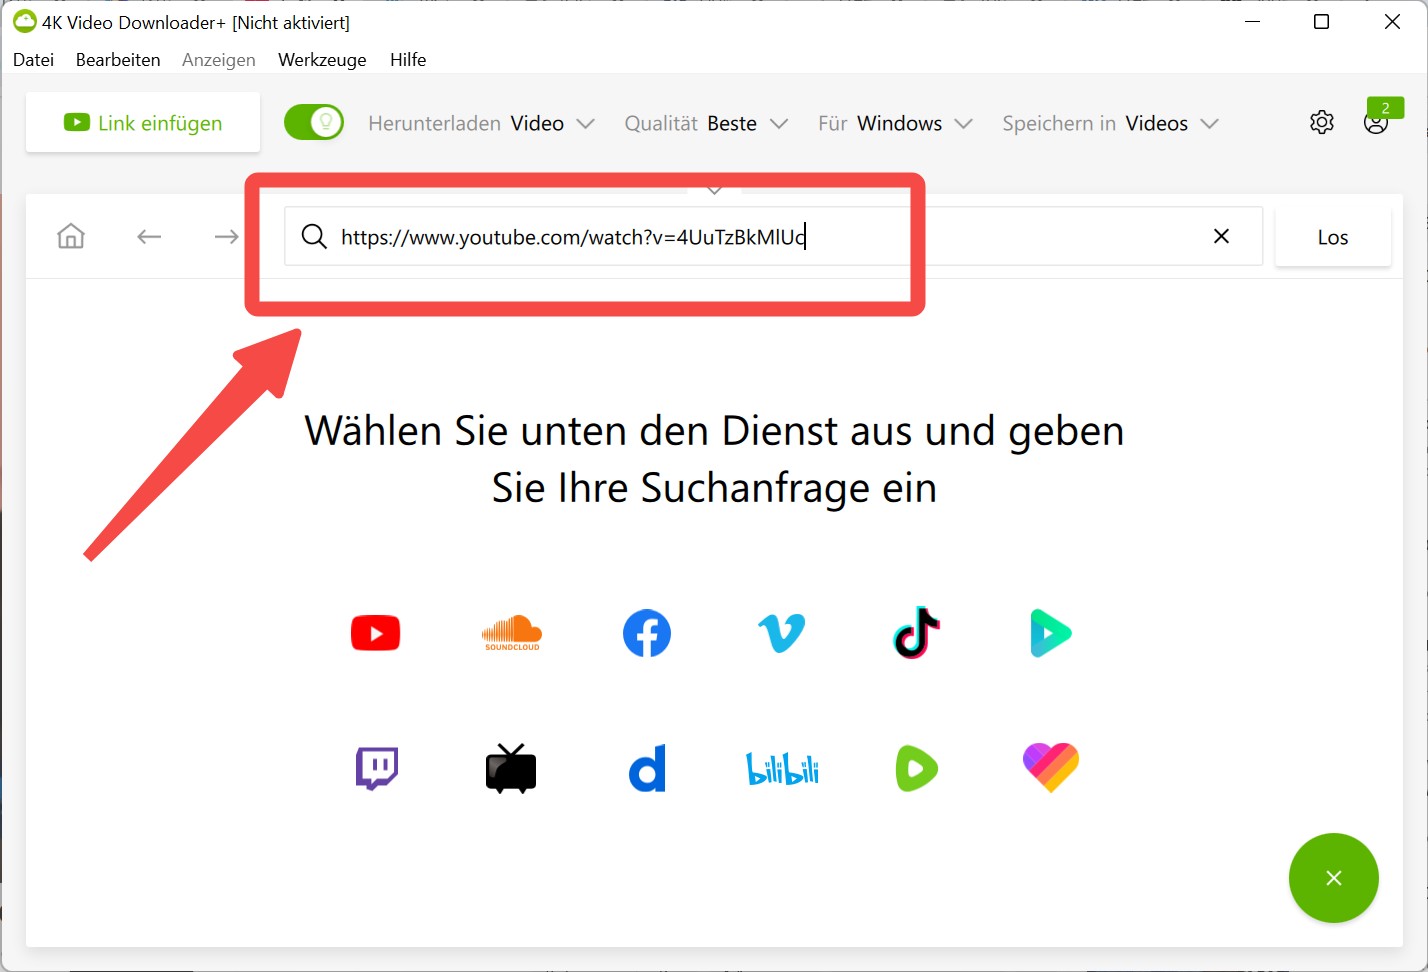Expand the Für Windows dropdown
The image size is (1428, 972).
click(895, 124)
